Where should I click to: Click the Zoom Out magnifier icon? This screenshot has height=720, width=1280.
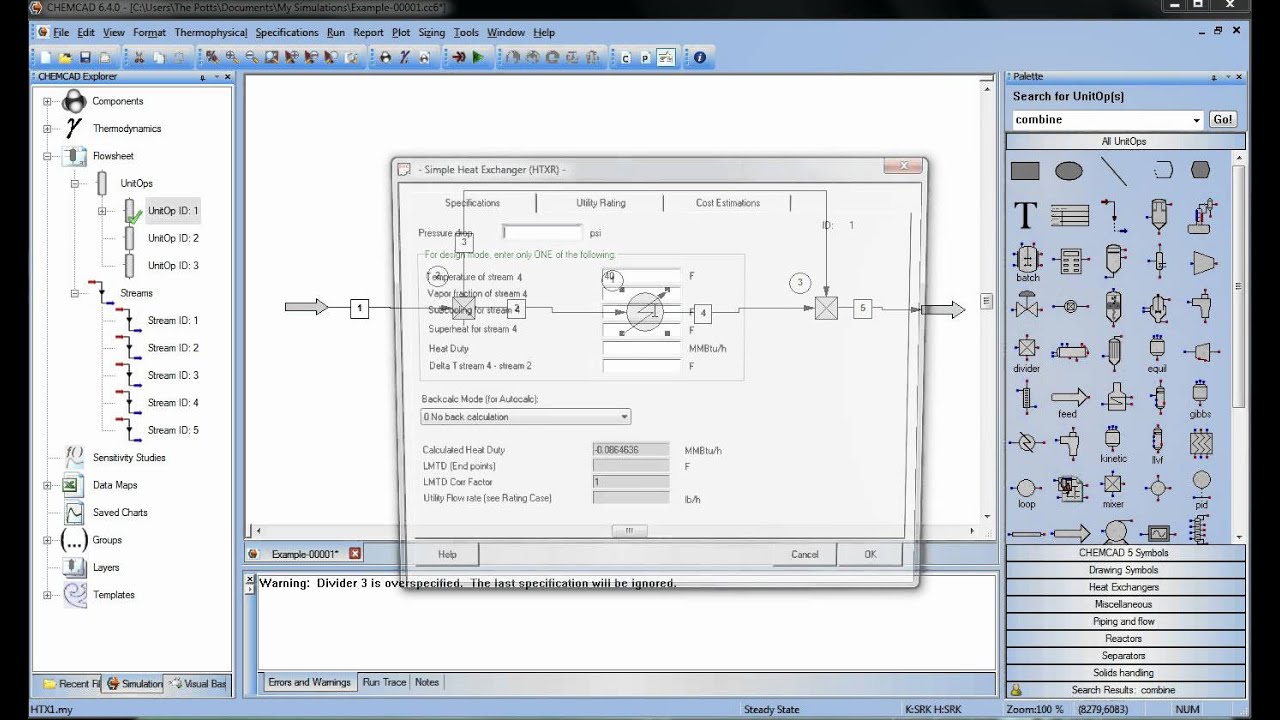coord(252,58)
